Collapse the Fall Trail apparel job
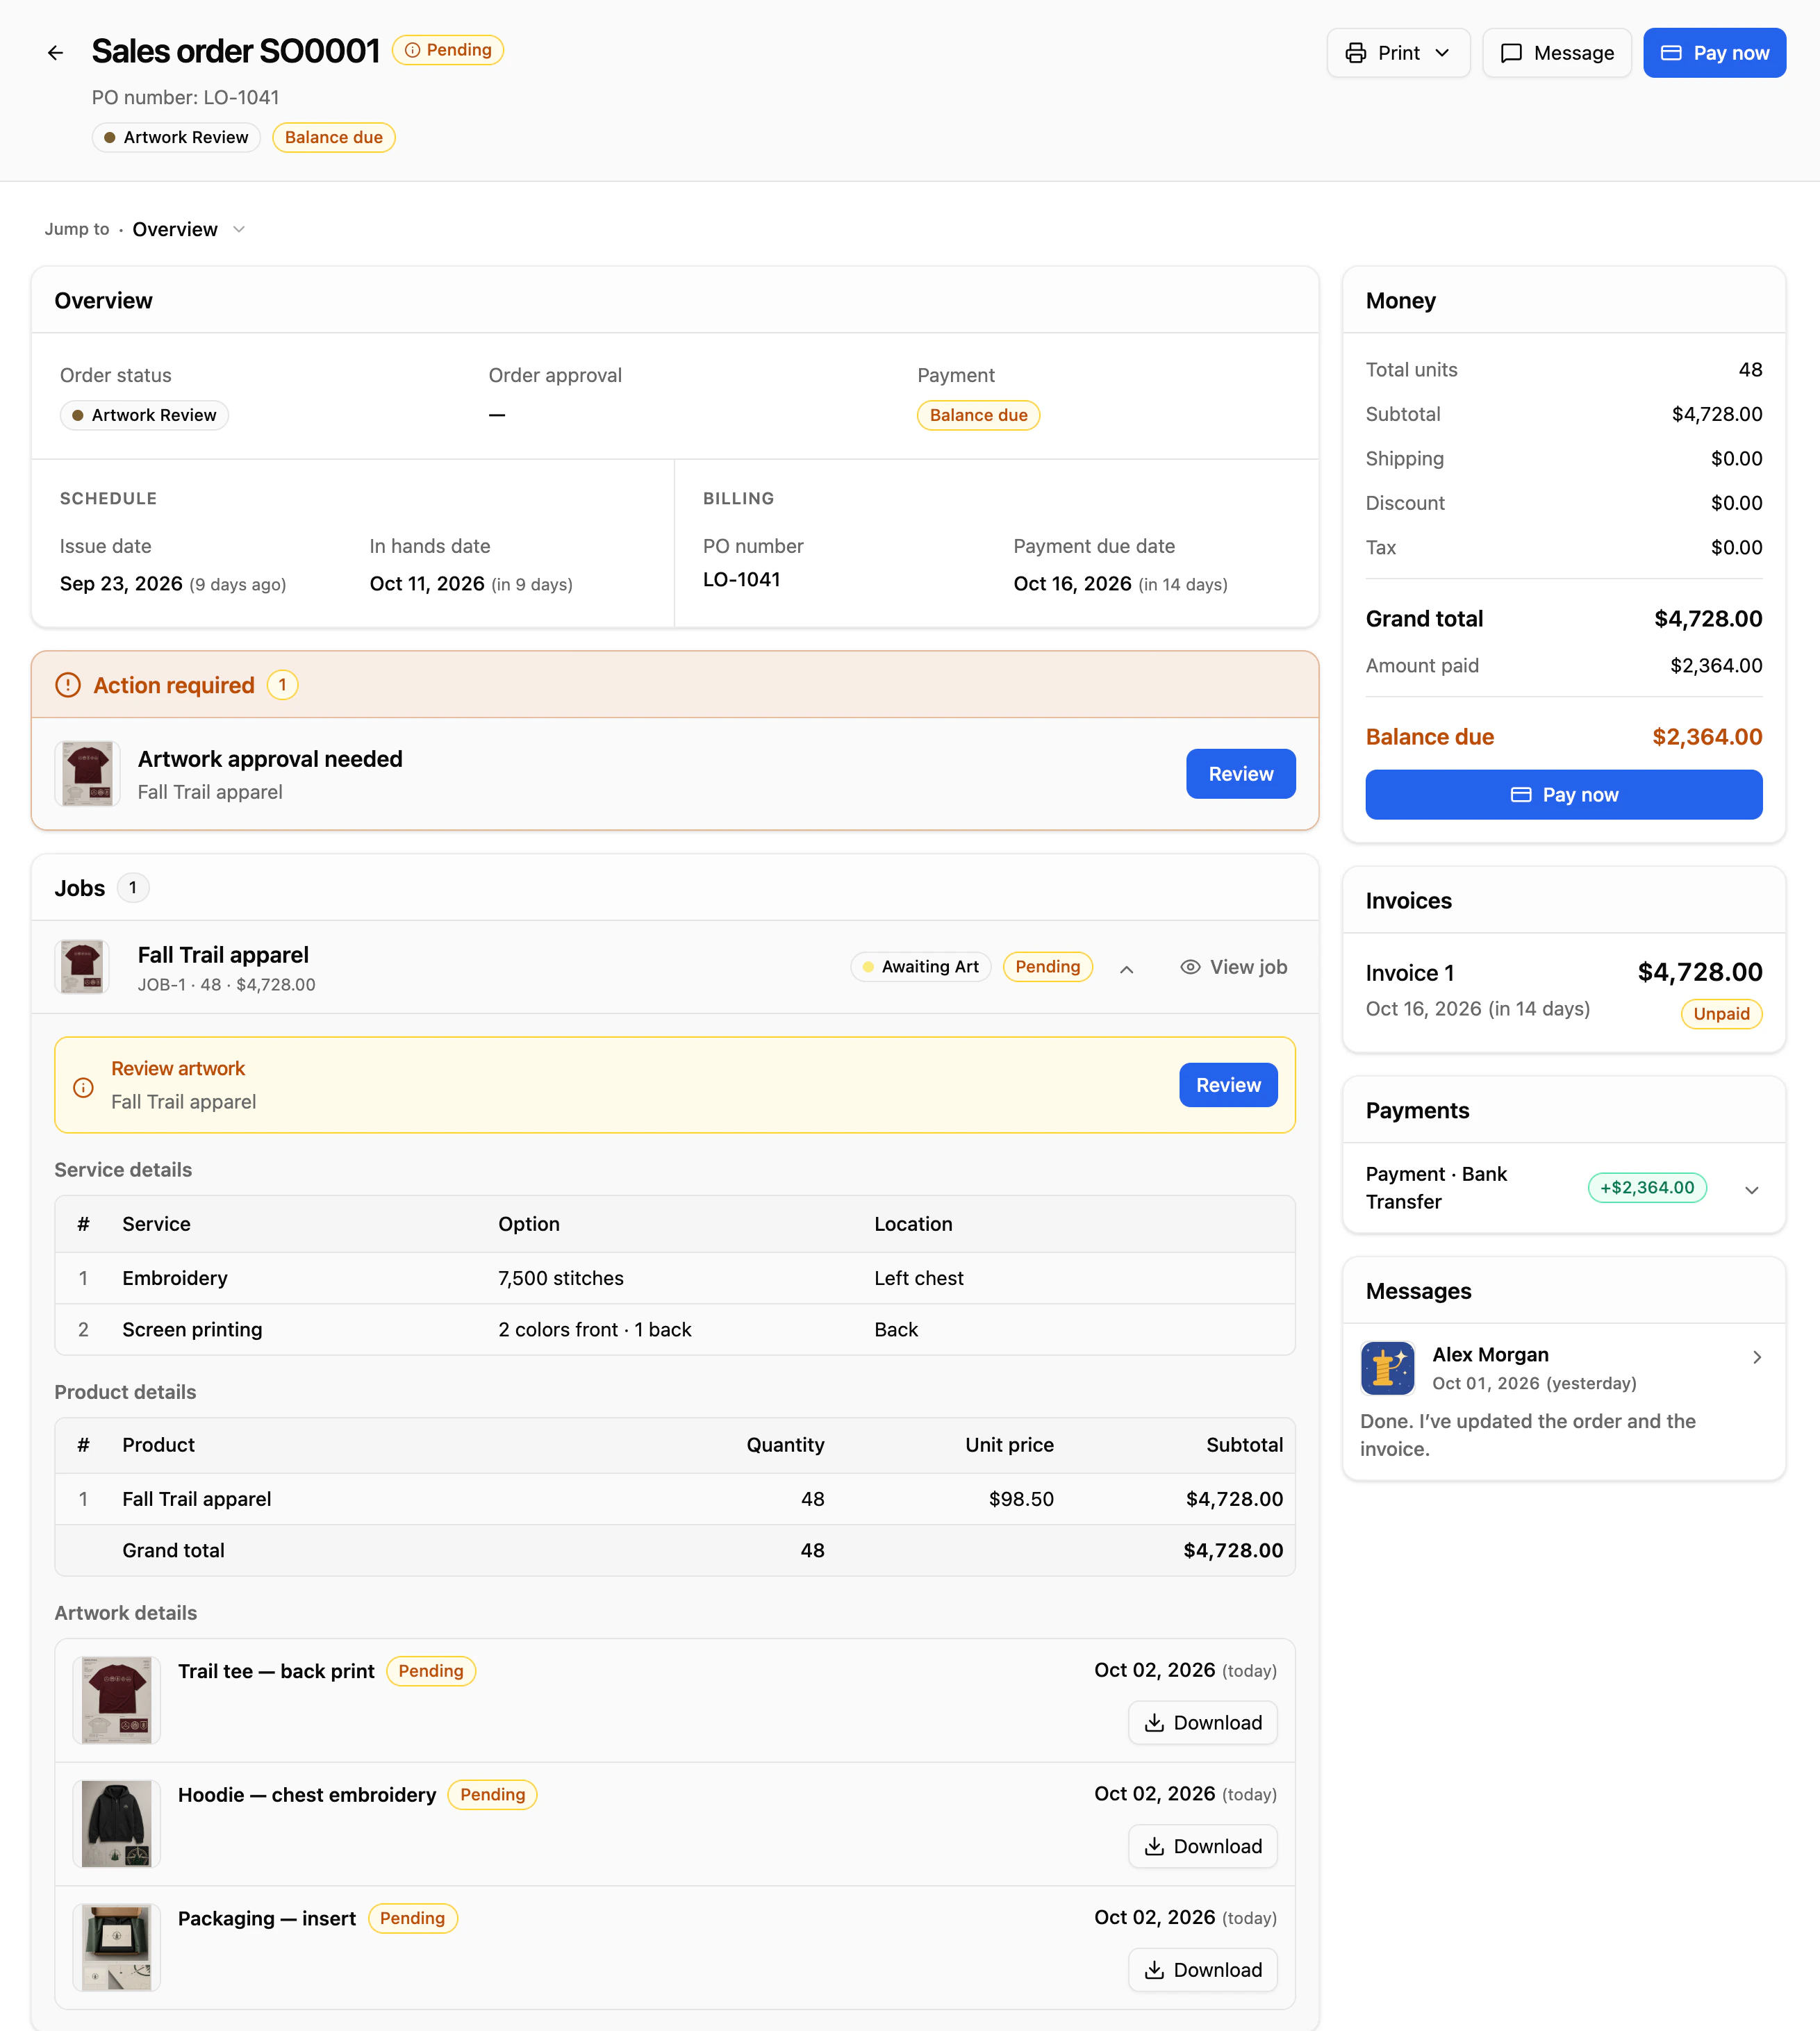1820x2031 pixels. click(1126, 968)
